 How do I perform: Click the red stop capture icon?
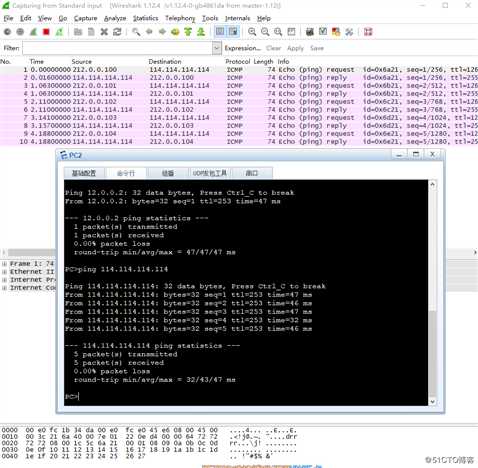coord(46,32)
